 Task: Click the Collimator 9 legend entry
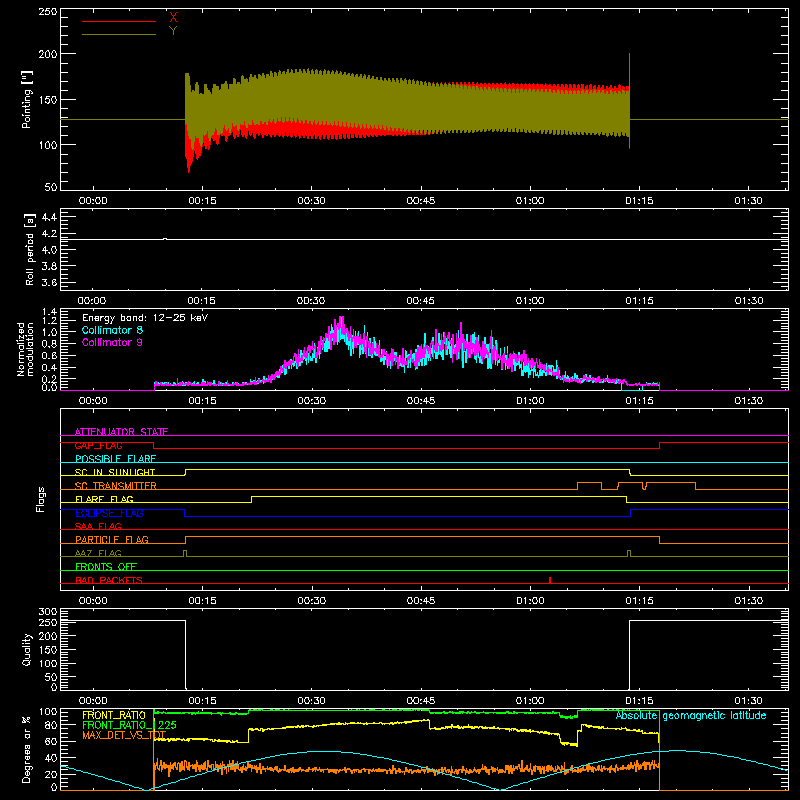point(112,342)
